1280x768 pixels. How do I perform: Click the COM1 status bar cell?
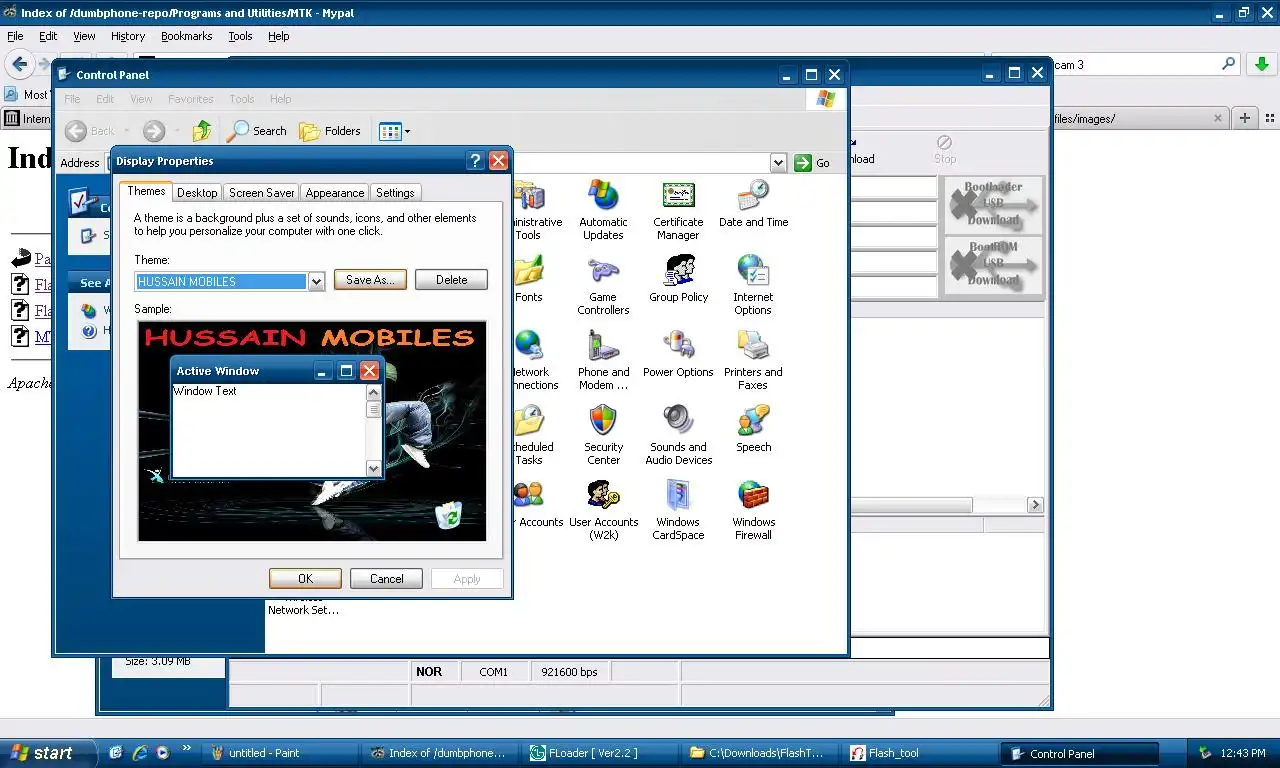(x=493, y=672)
